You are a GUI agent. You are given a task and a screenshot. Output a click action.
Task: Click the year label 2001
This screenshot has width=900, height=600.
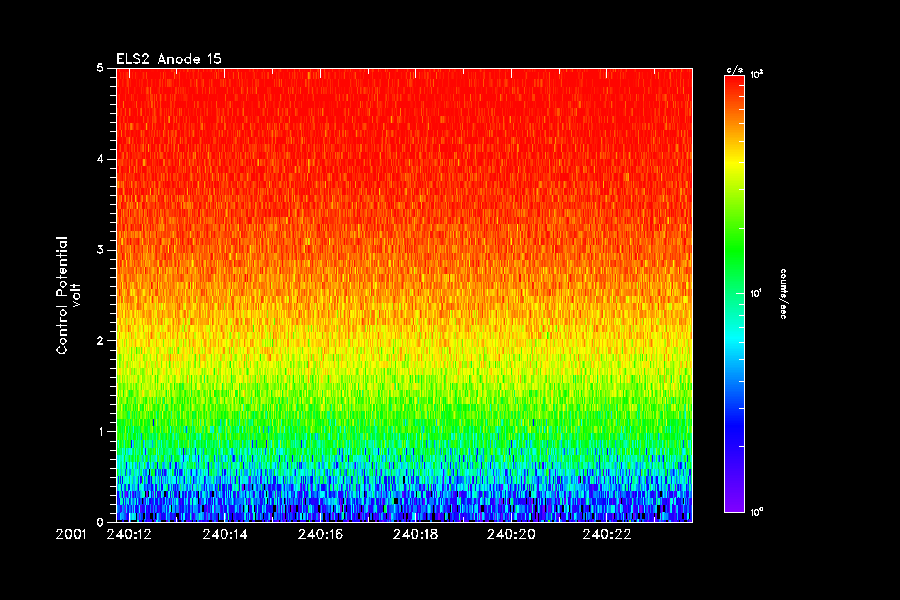[71, 535]
